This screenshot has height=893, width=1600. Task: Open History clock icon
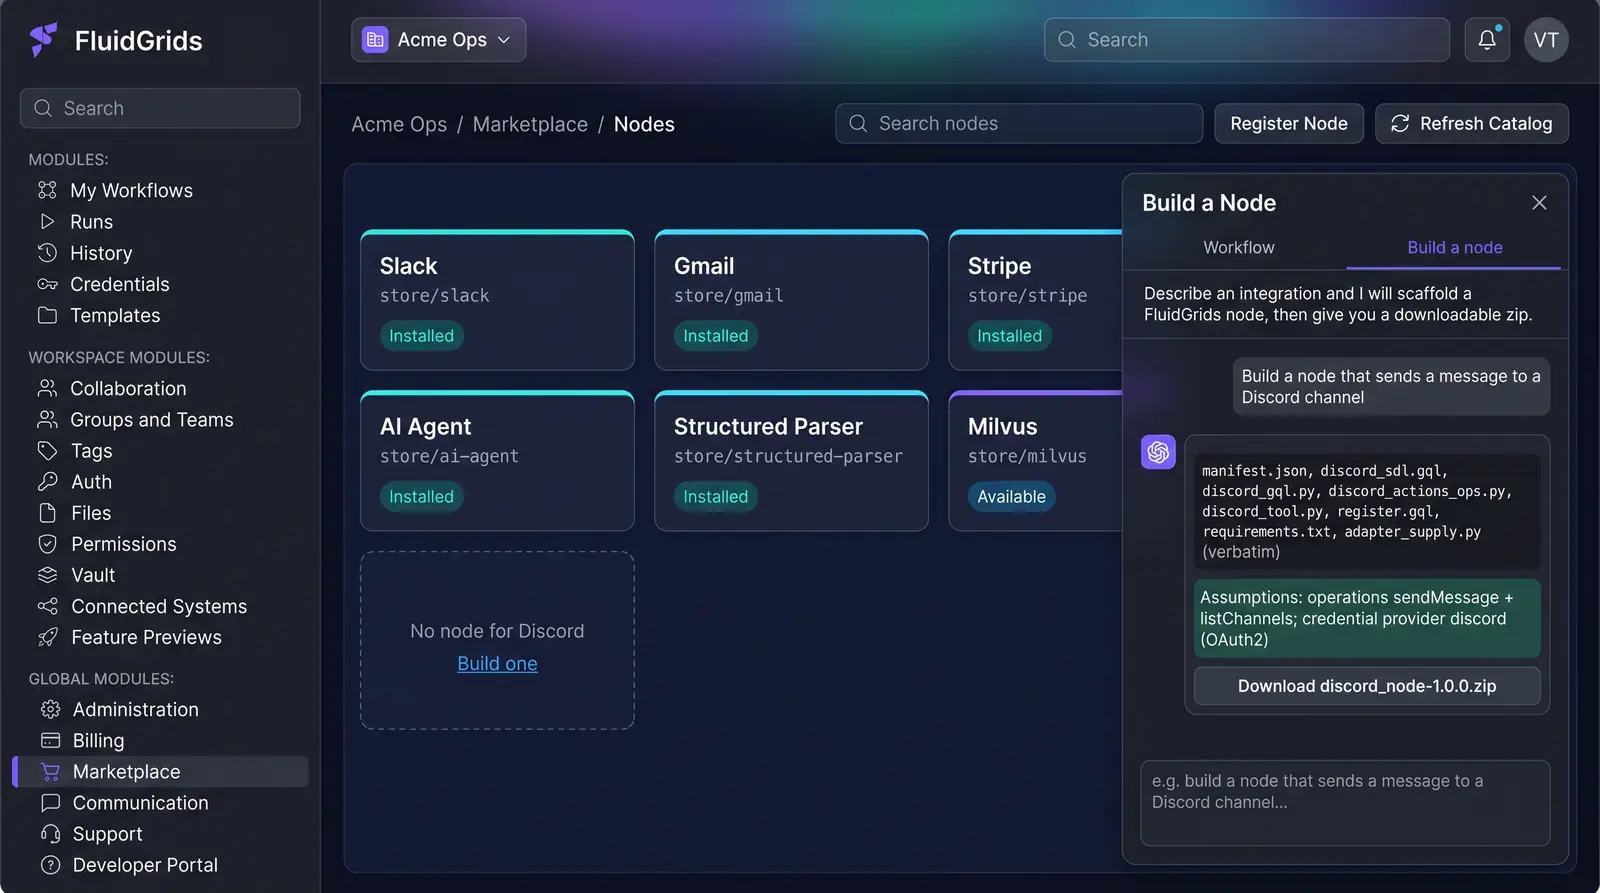47,252
